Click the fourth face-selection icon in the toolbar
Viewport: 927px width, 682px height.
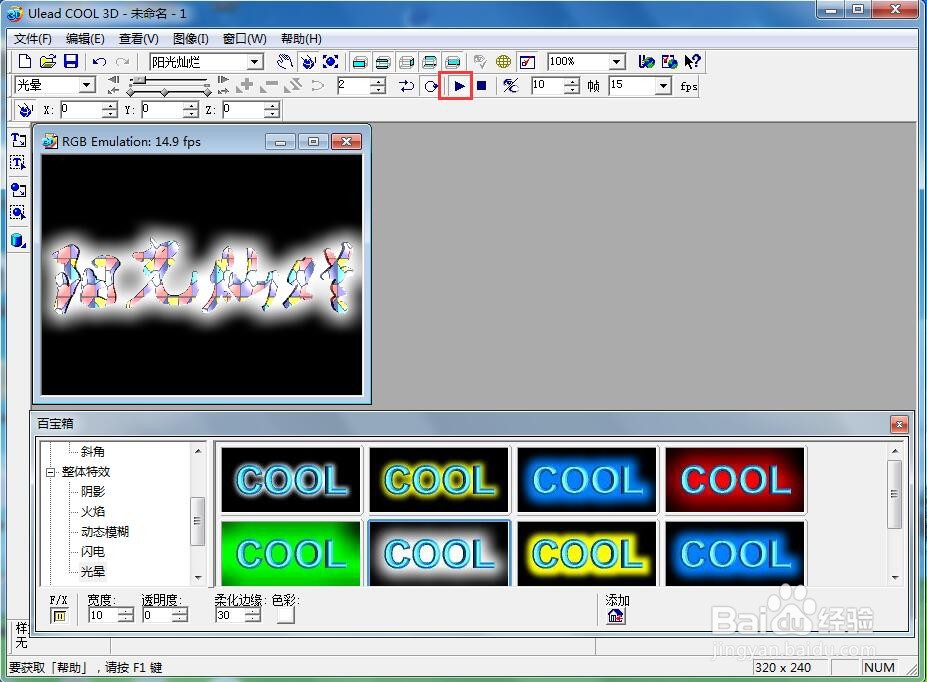(430, 61)
